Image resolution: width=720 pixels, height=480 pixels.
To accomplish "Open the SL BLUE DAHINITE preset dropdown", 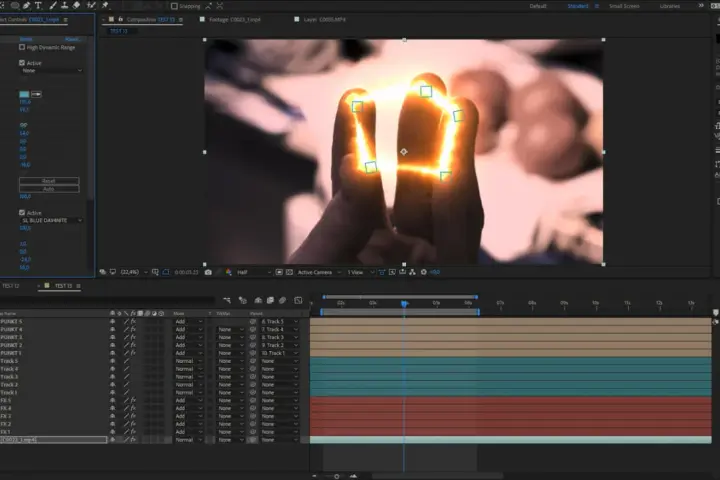I will point(51,220).
